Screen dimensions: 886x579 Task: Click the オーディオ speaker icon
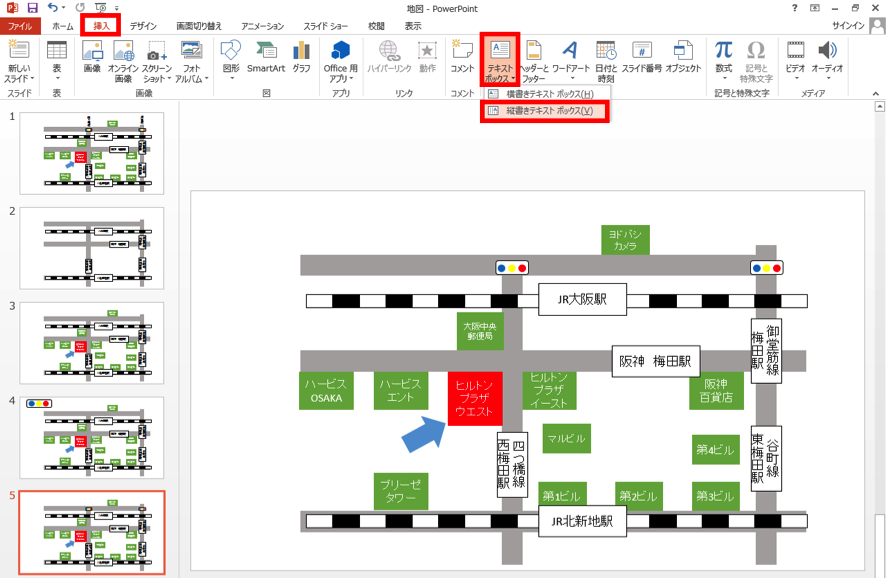pyautogui.click(x=827, y=50)
